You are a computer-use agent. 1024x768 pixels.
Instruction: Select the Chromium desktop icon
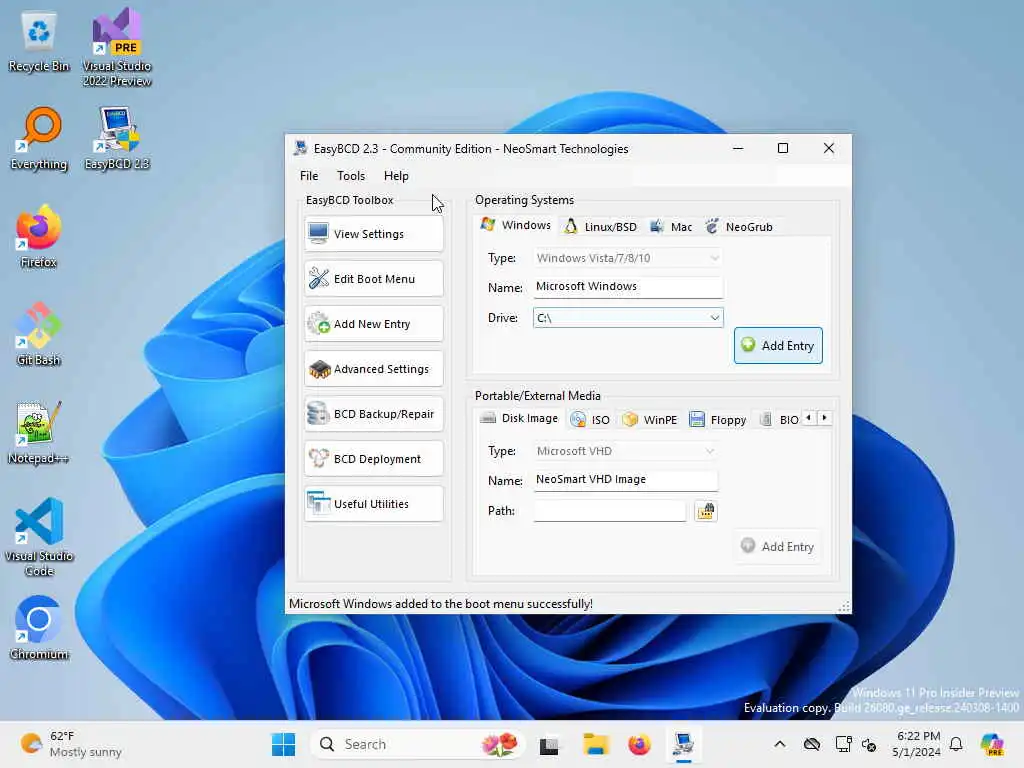coord(39,629)
